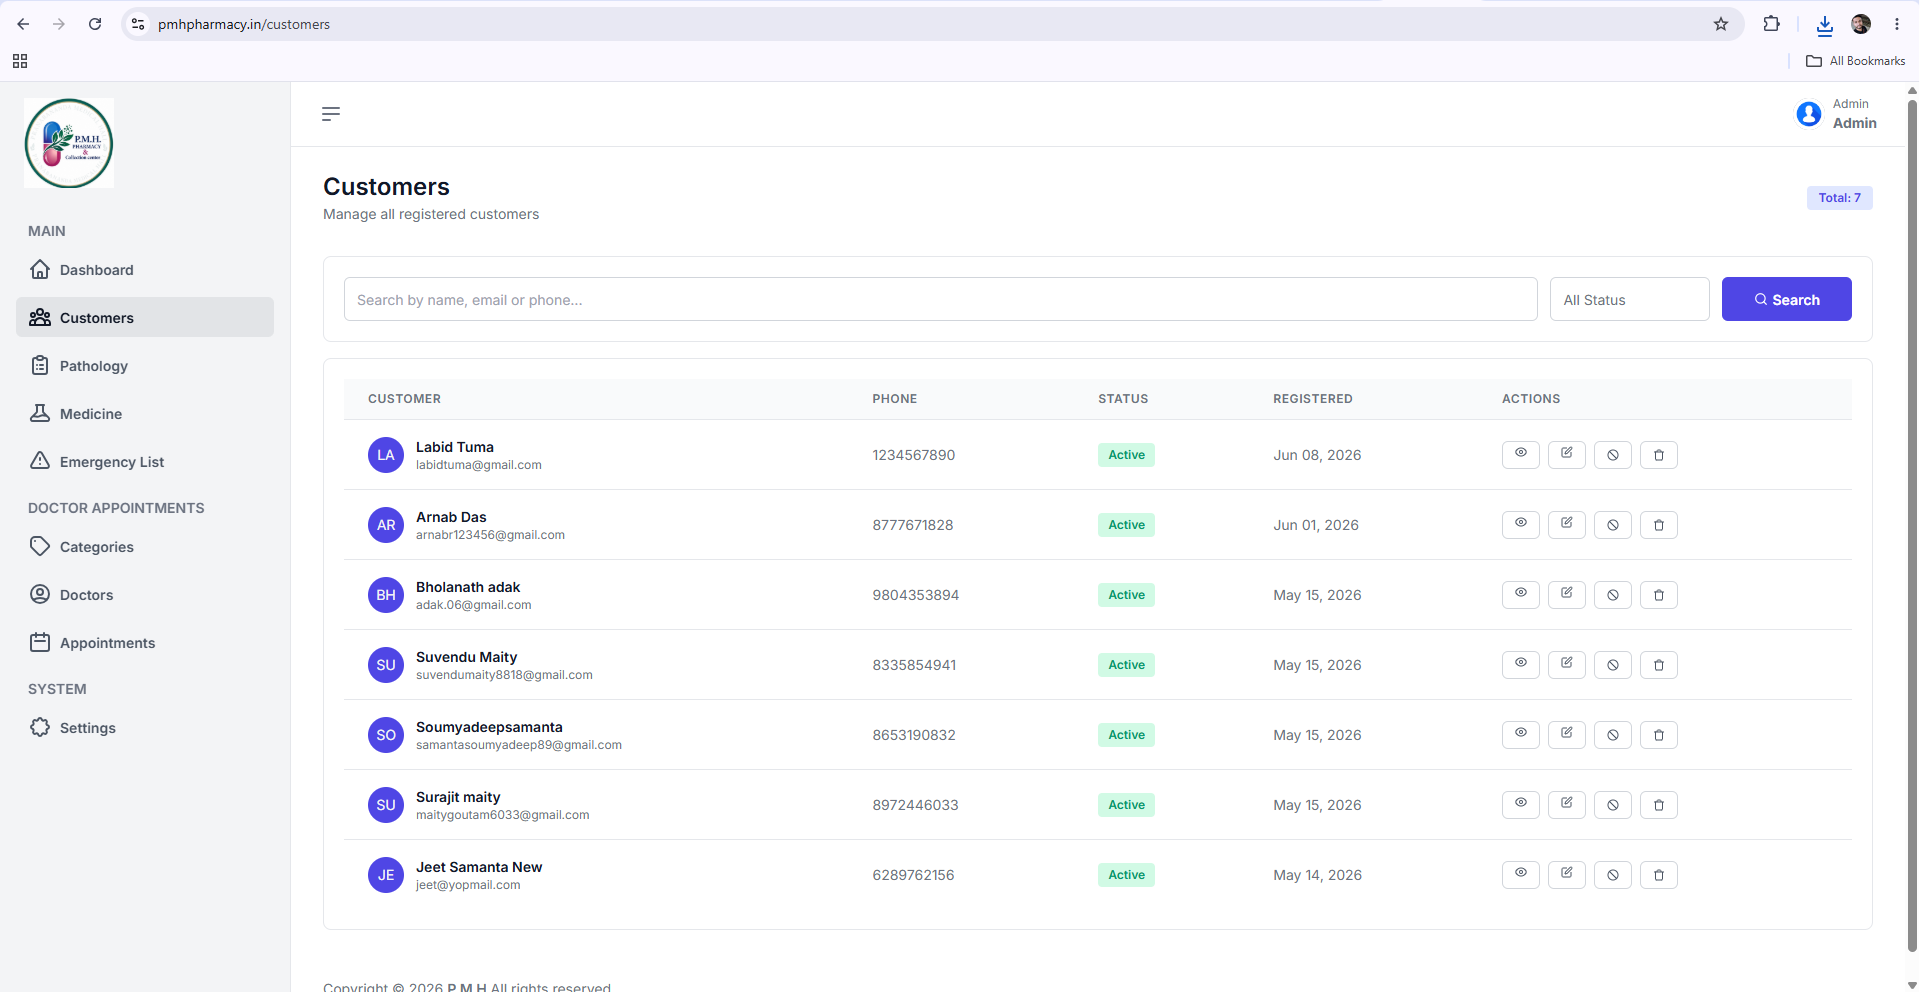1920x993 pixels.
Task: Click email arnabr123456@gmail.com
Action: coord(490,535)
